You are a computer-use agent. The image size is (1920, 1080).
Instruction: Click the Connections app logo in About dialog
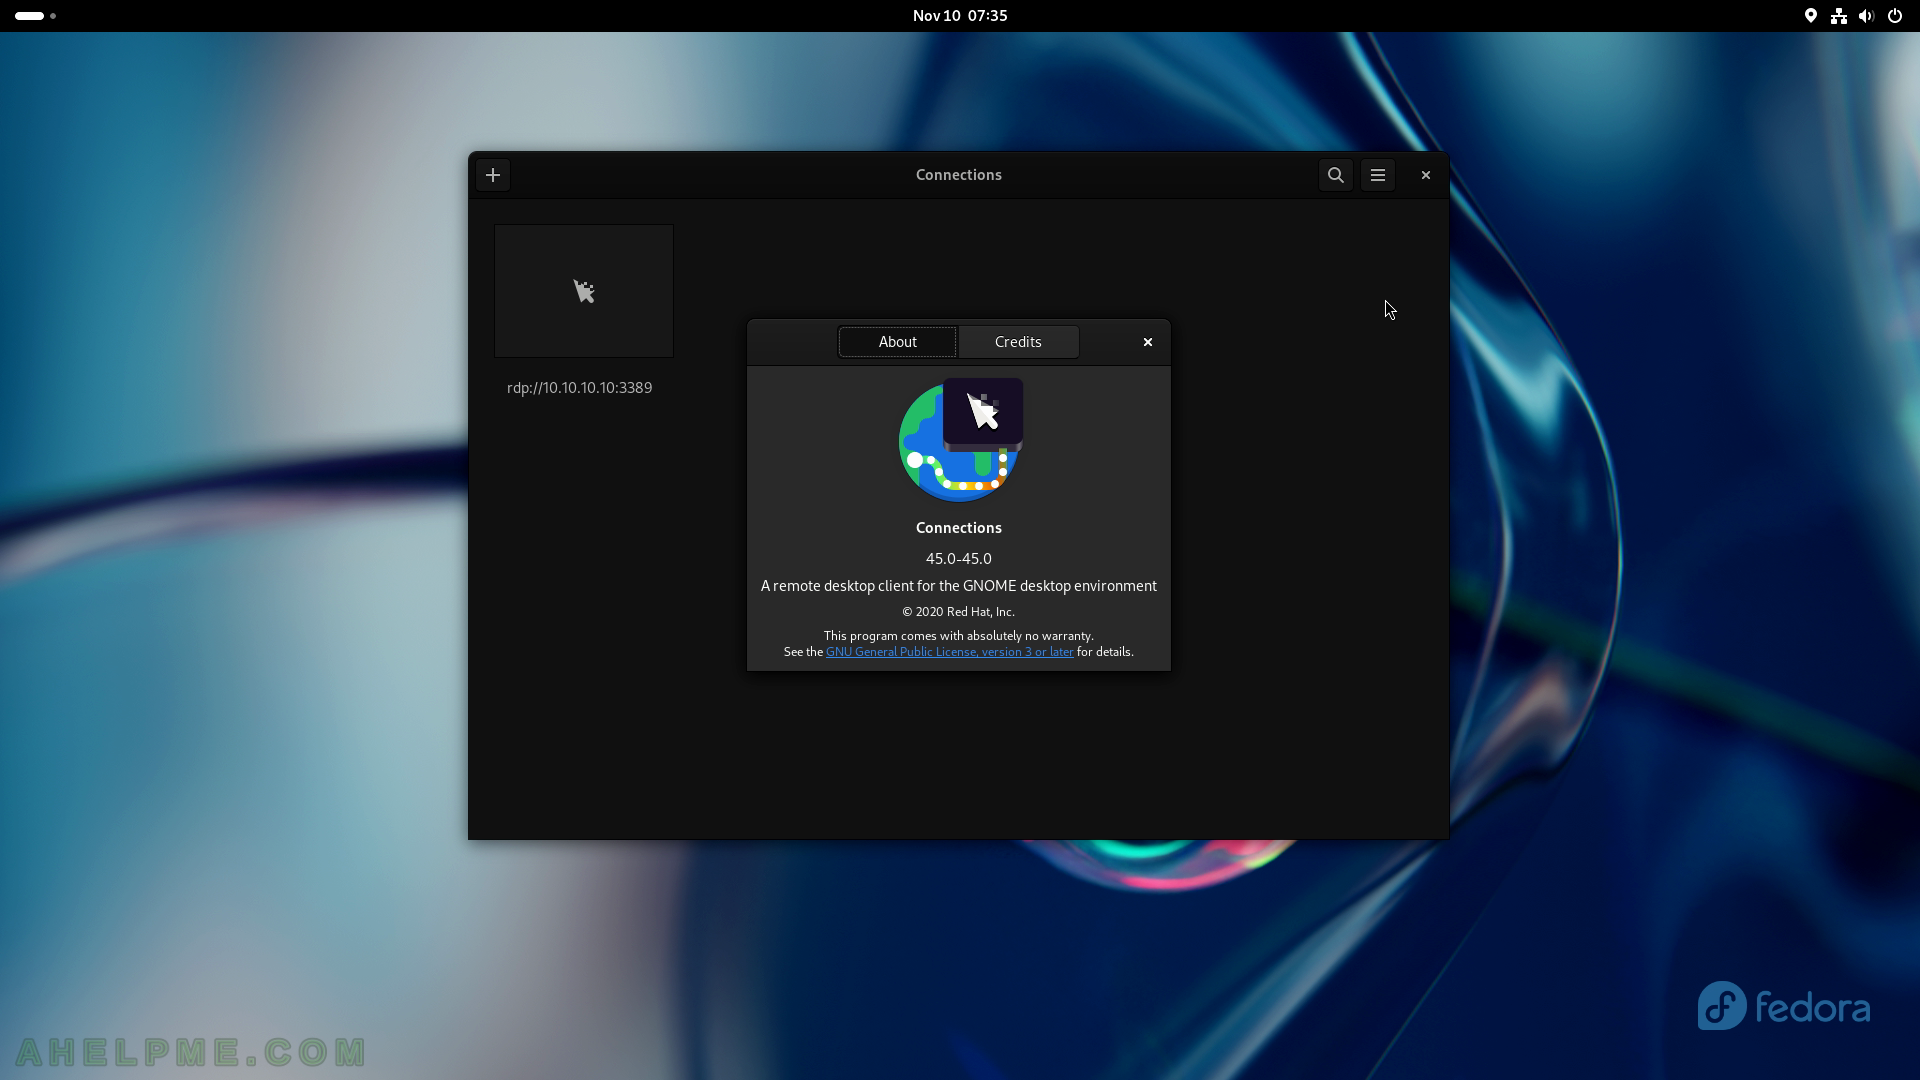pyautogui.click(x=960, y=440)
